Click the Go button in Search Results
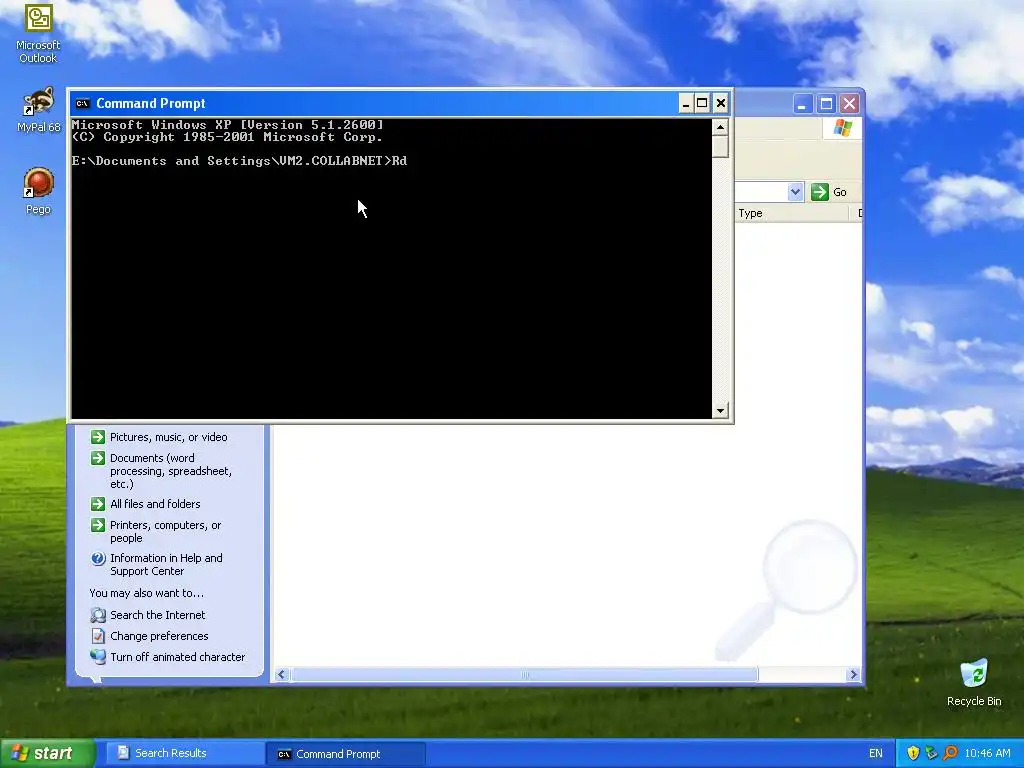1024x768 pixels. tap(829, 192)
